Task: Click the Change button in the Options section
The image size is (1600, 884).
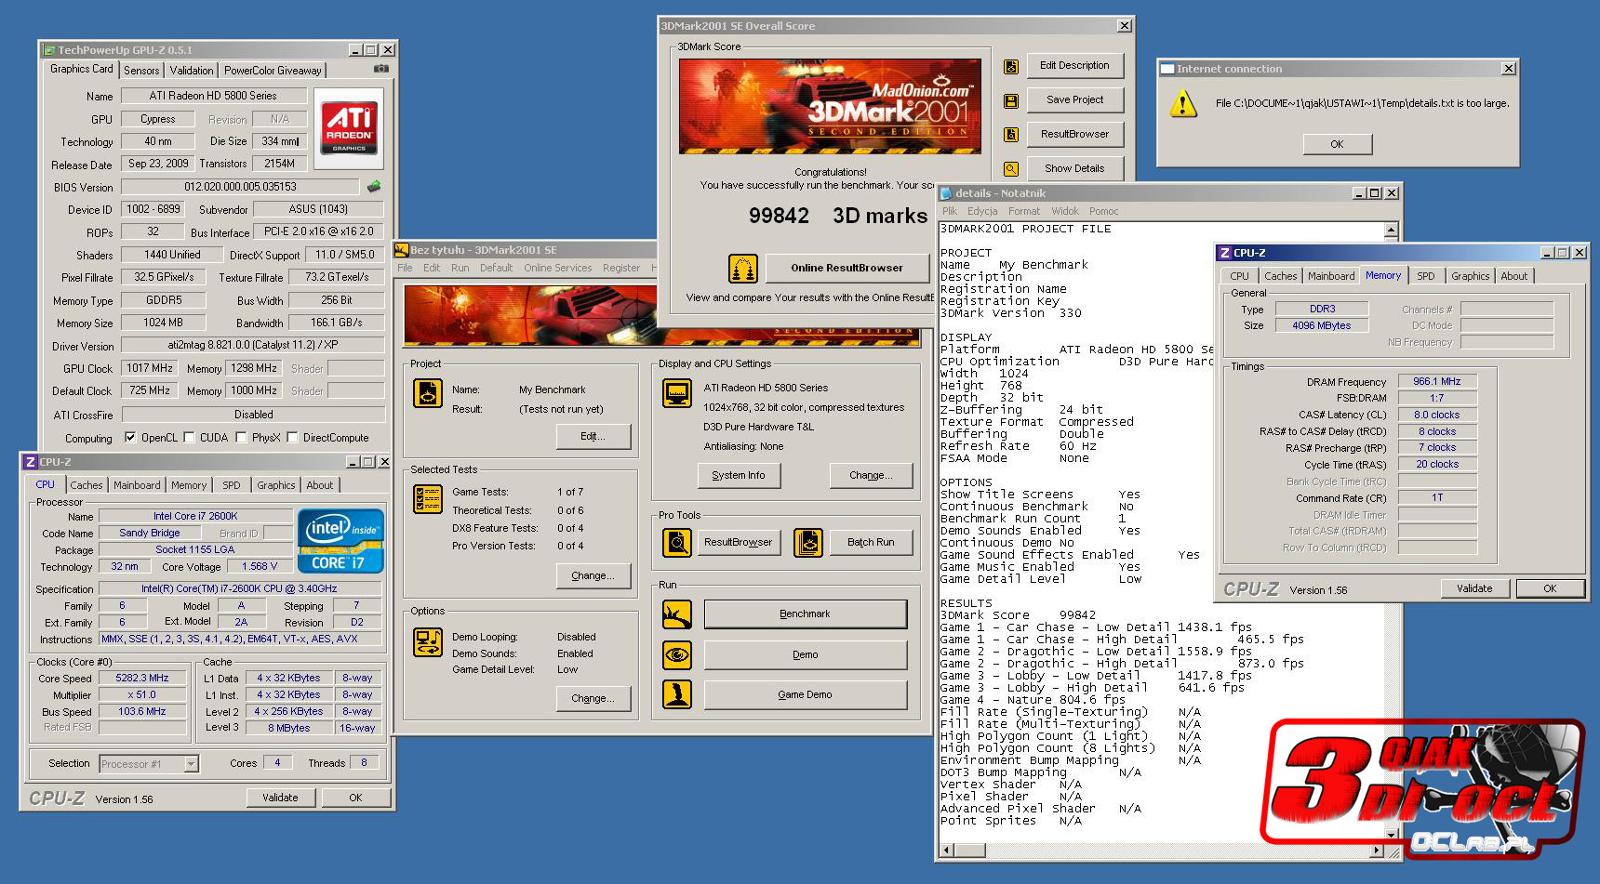Action: pyautogui.click(x=593, y=698)
